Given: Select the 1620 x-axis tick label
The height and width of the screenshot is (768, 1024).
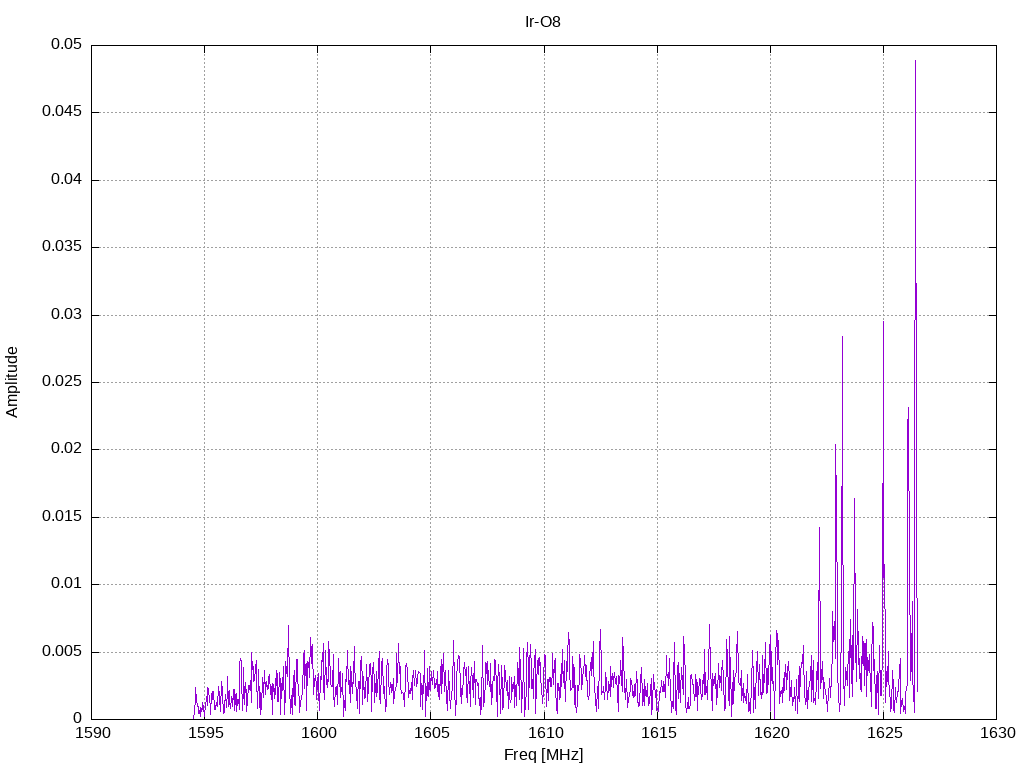Looking at the screenshot, I should pyautogui.click(x=770, y=733).
